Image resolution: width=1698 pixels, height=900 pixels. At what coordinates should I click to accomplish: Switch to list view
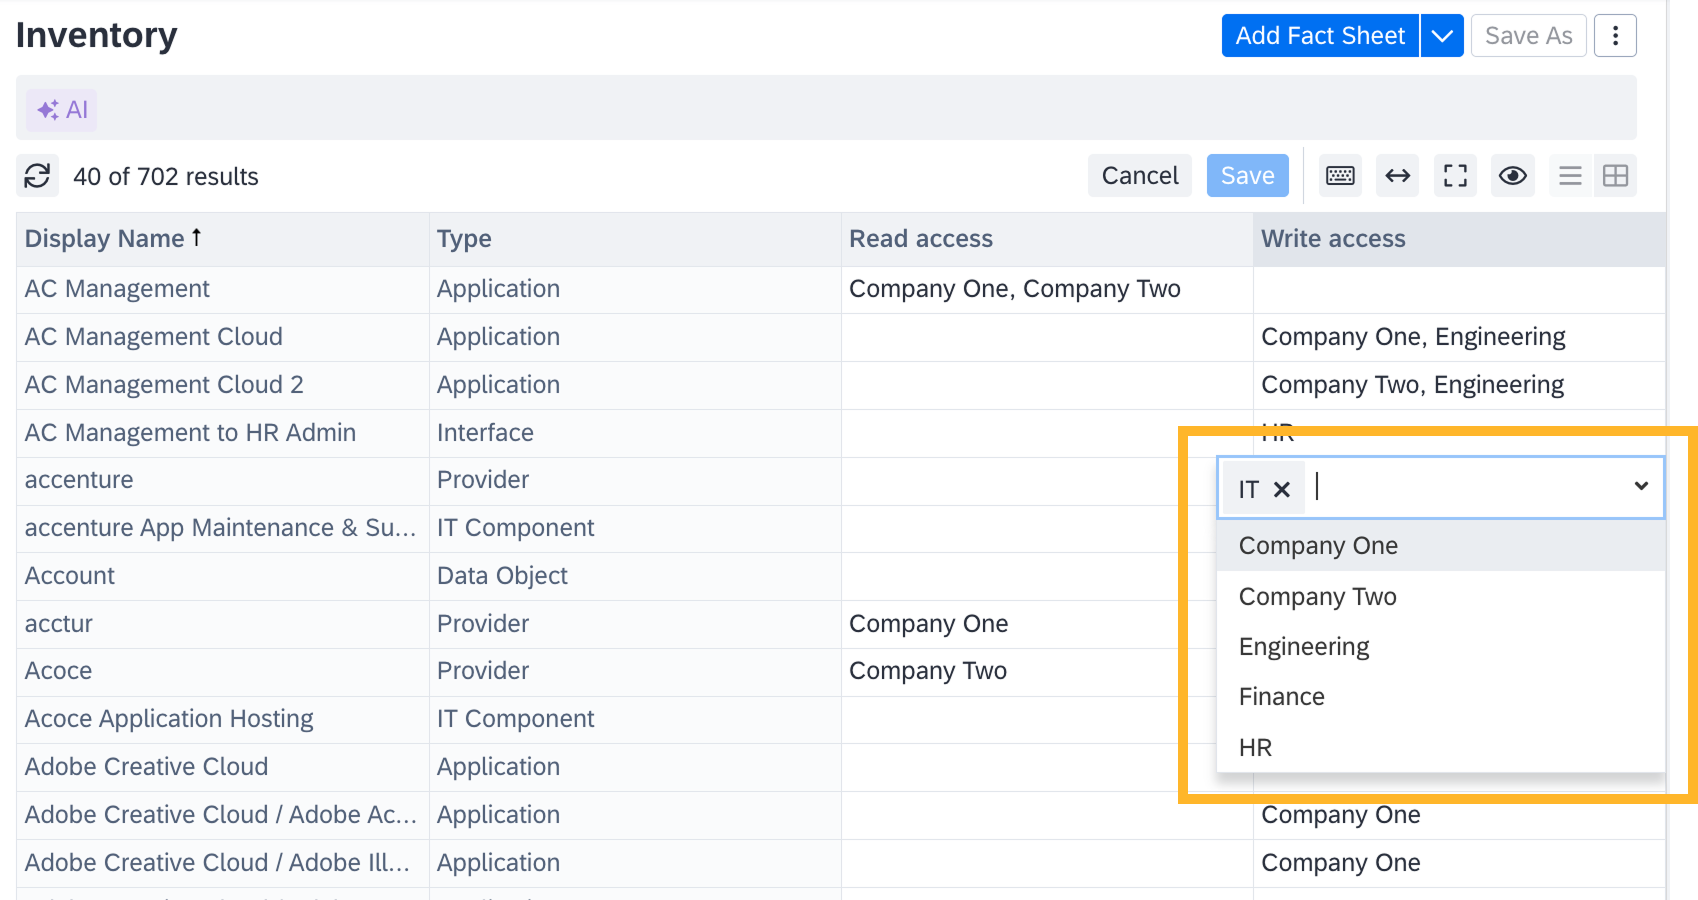[x=1570, y=176]
